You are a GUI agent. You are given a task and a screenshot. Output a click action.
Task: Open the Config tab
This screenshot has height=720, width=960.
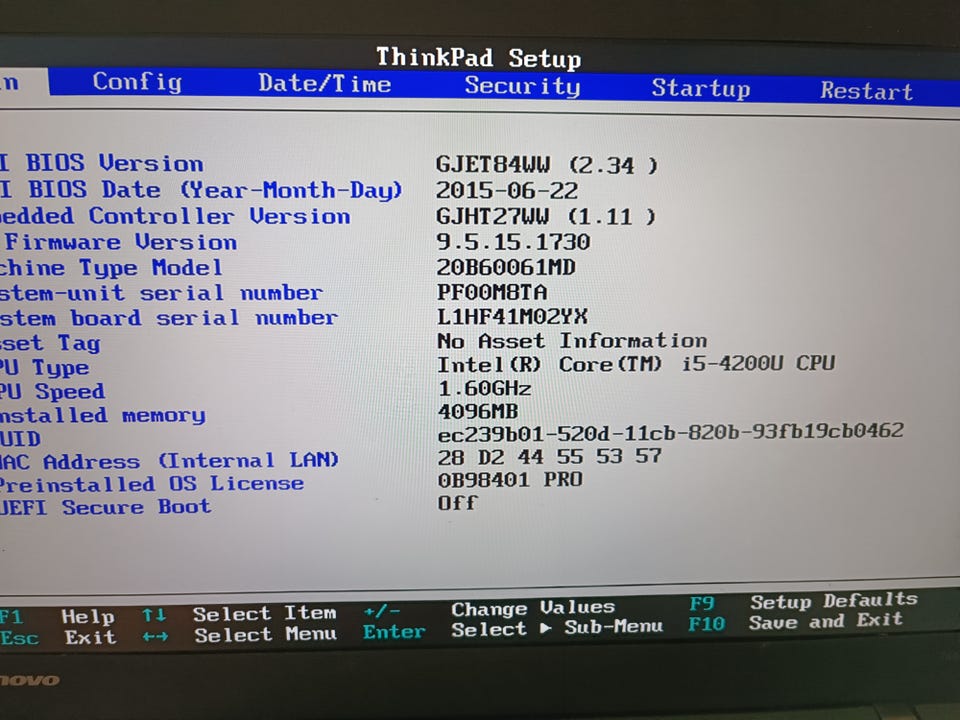[137, 81]
